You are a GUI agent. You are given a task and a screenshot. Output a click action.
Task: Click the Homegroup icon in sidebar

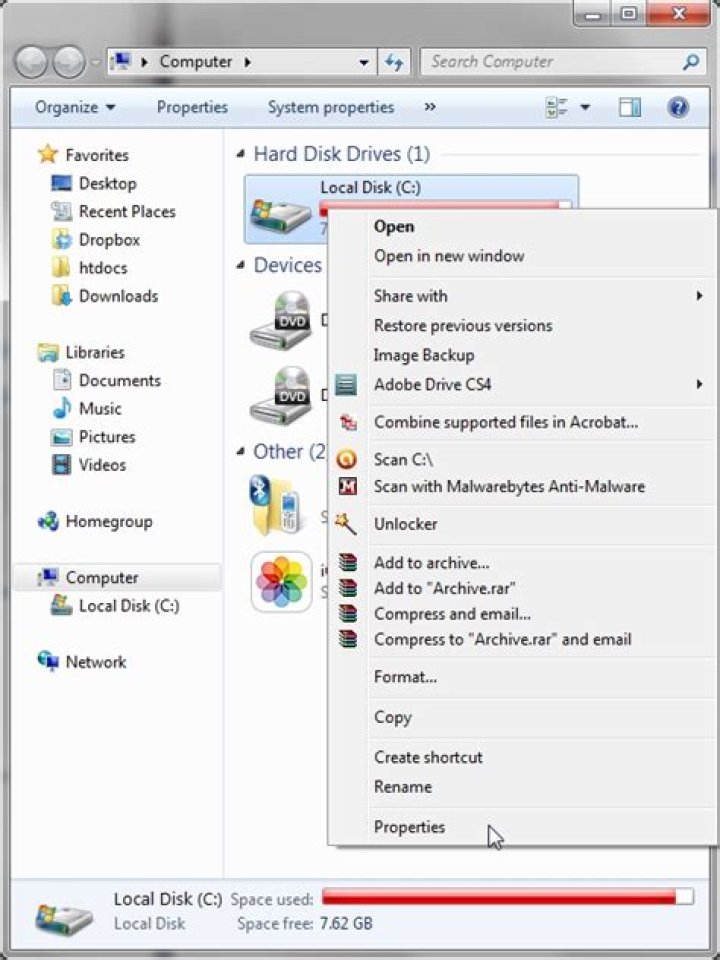coord(48,521)
